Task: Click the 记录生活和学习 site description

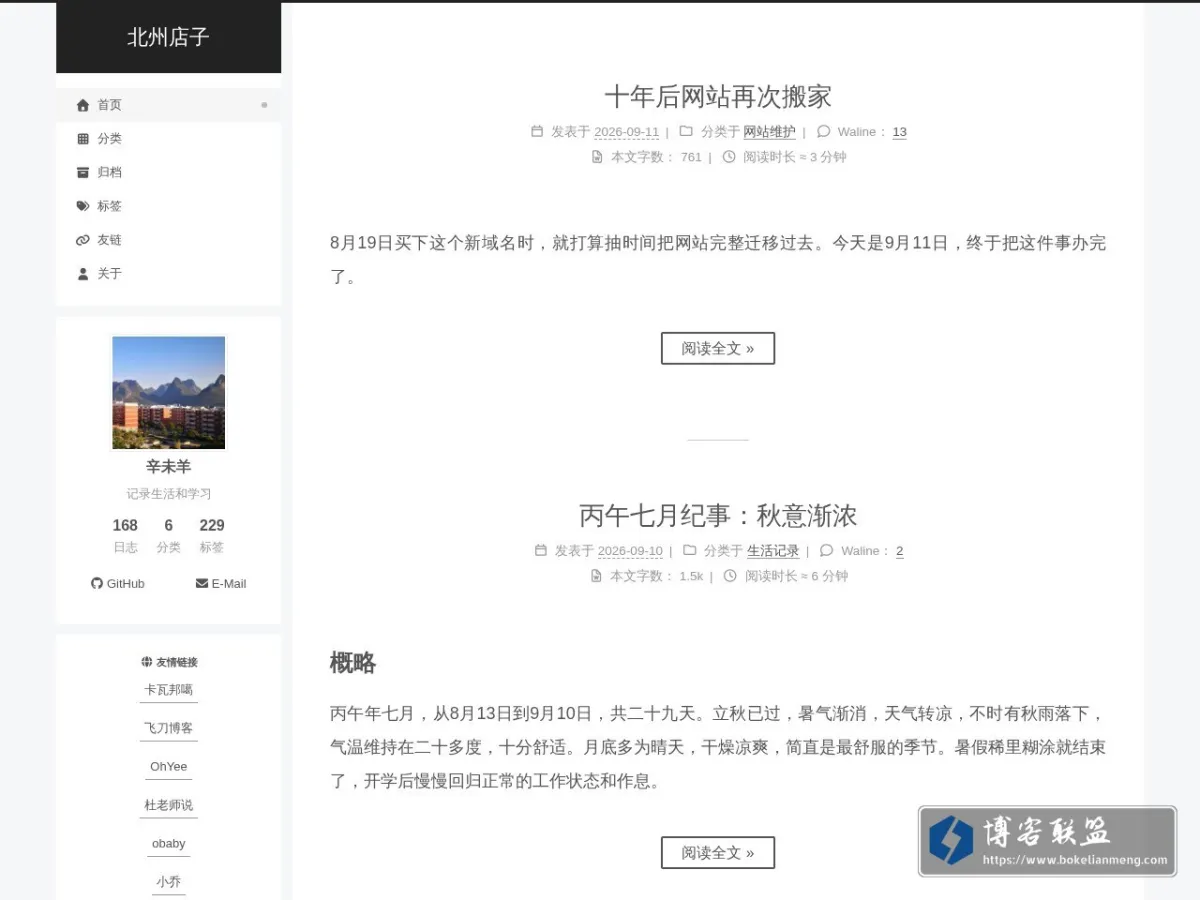Action: point(168,494)
